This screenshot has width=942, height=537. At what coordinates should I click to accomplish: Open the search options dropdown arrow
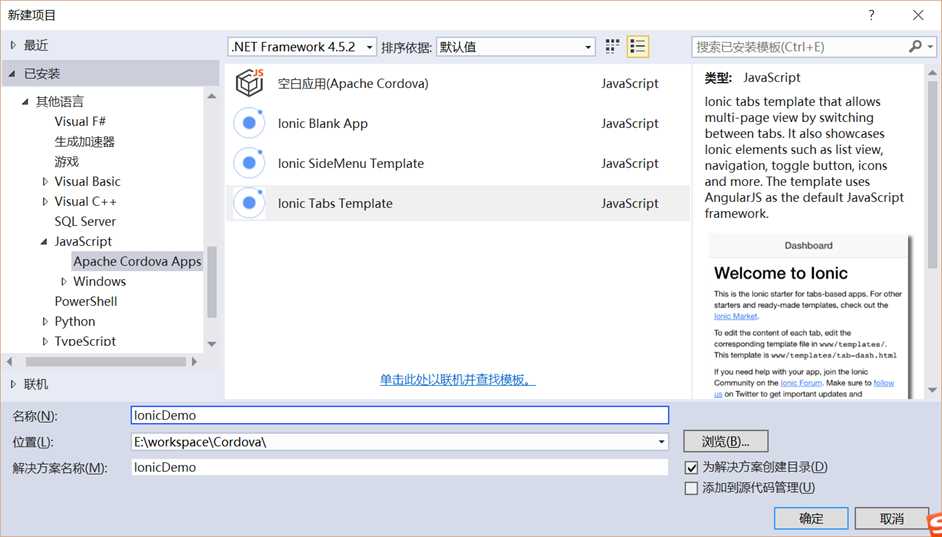coord(930,47)
